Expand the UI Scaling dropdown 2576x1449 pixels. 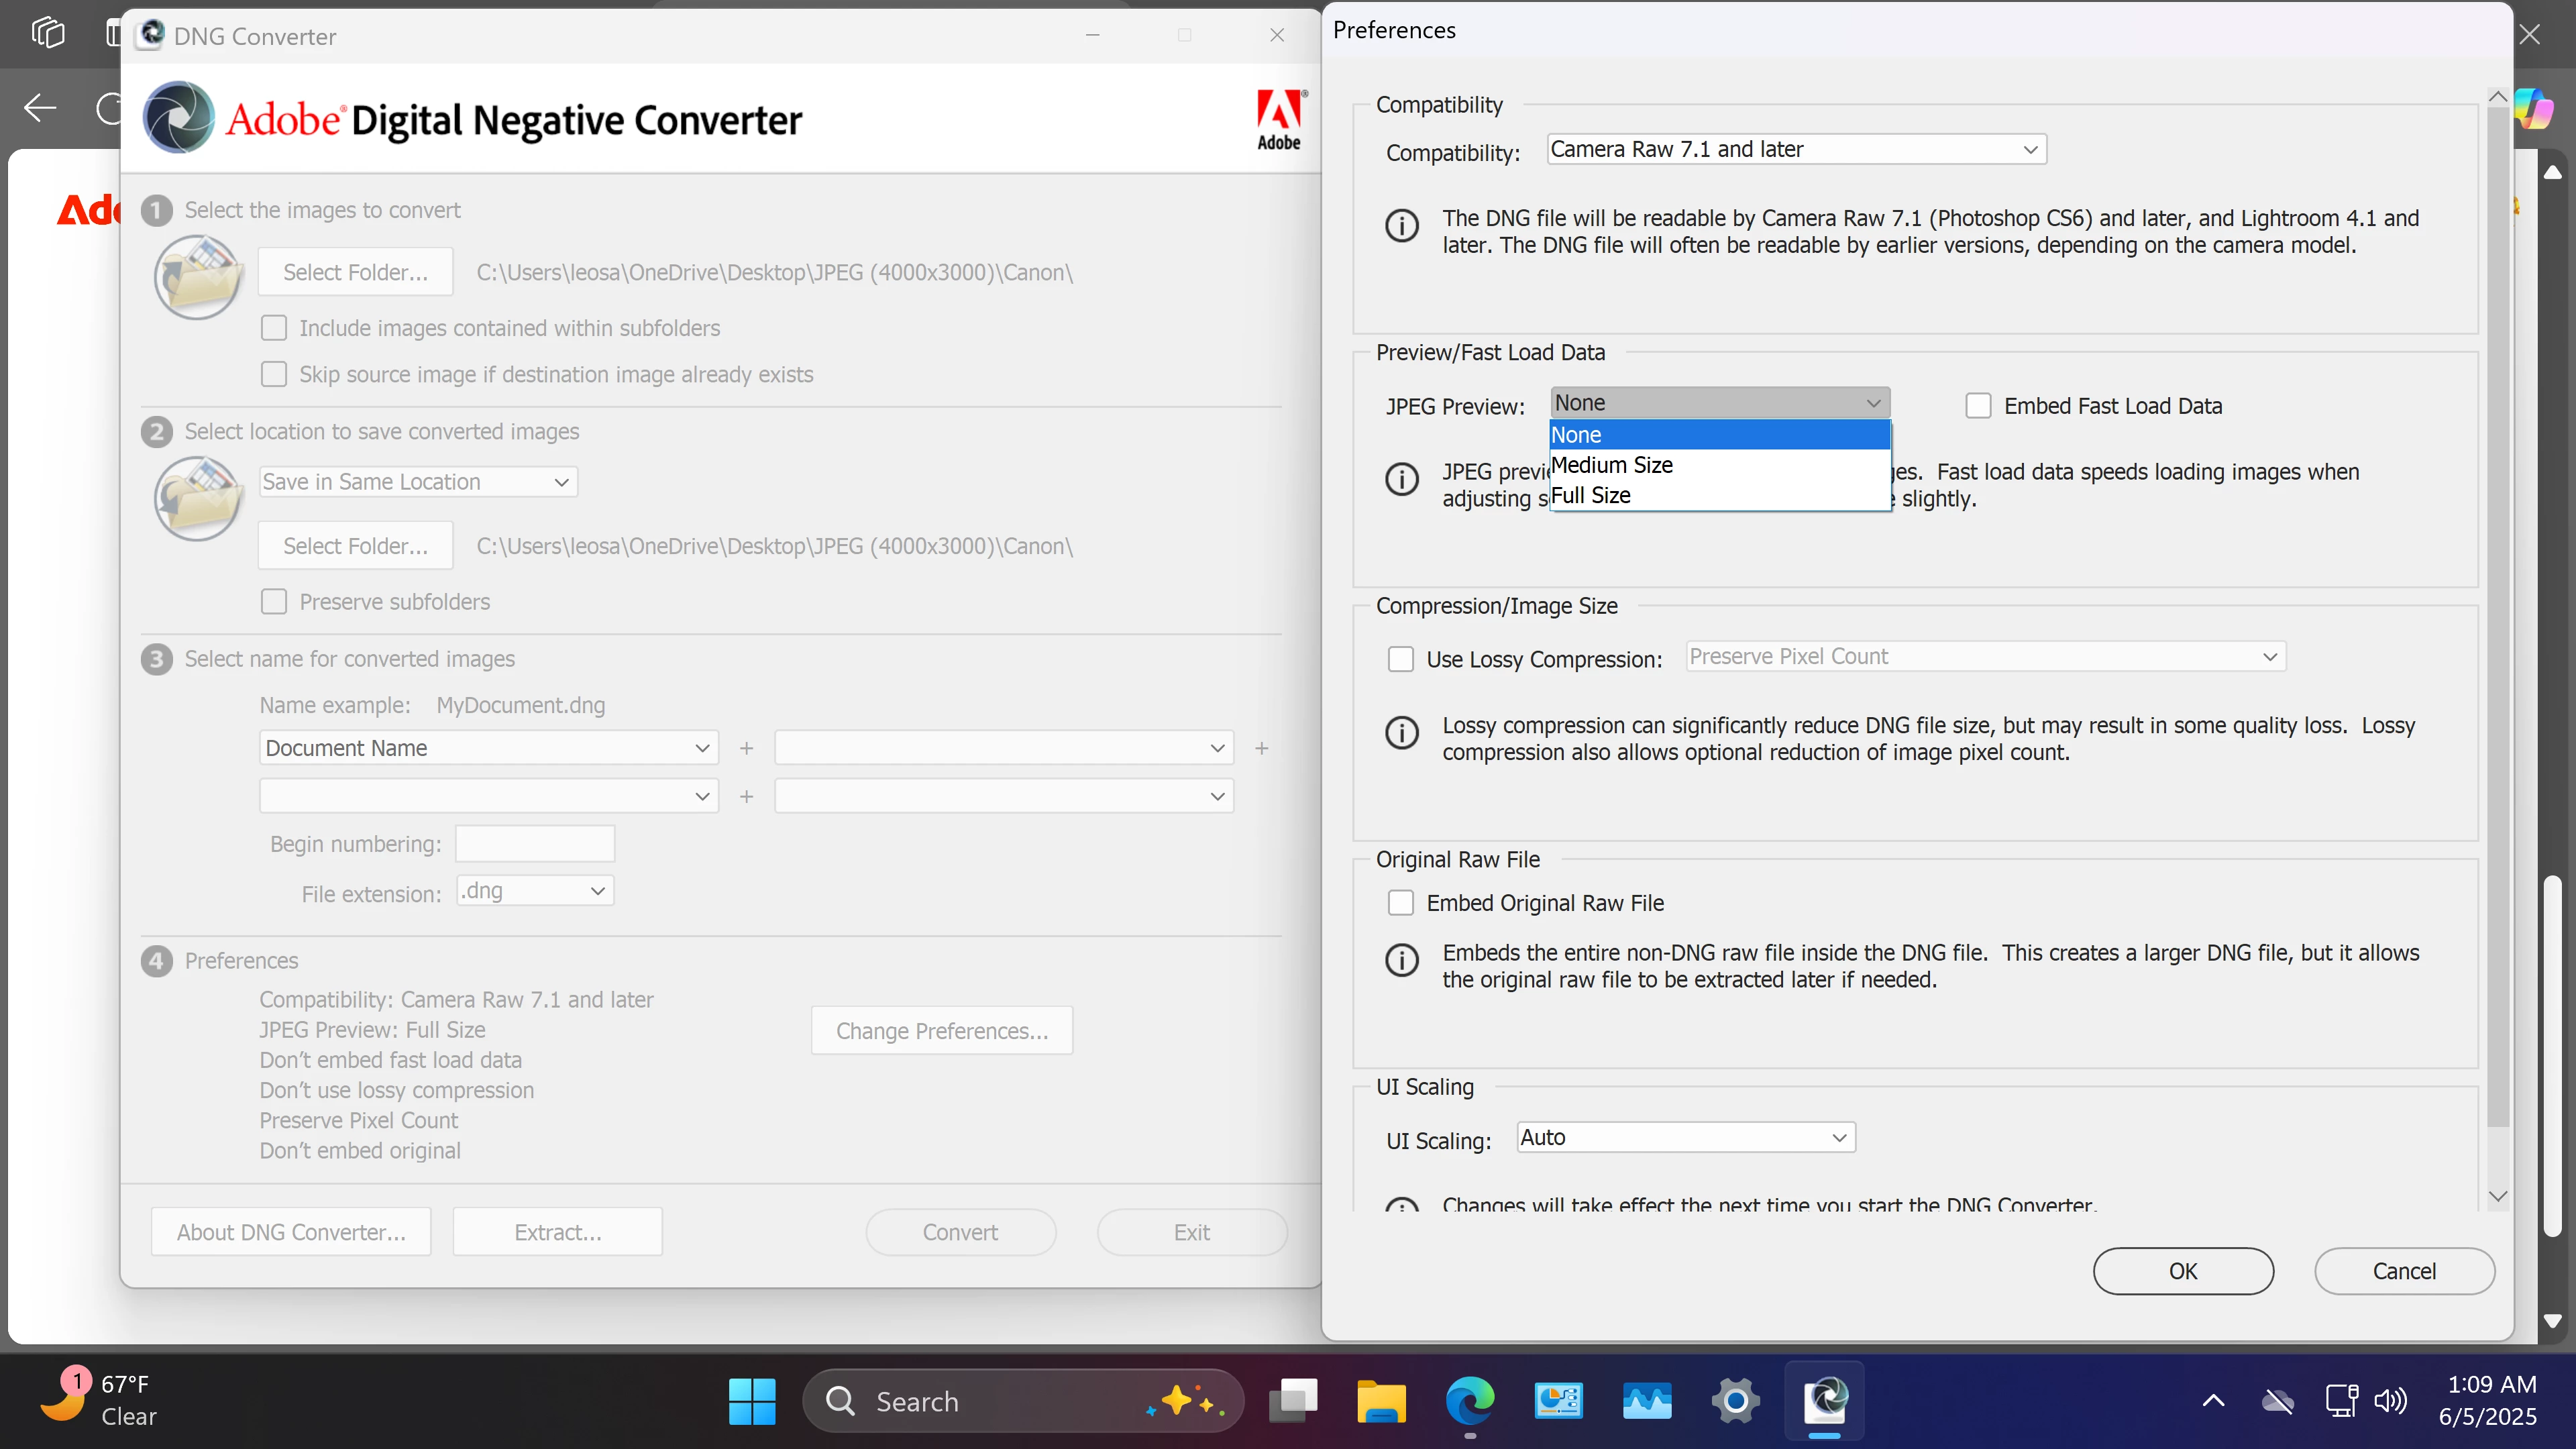[1685, 1137]
